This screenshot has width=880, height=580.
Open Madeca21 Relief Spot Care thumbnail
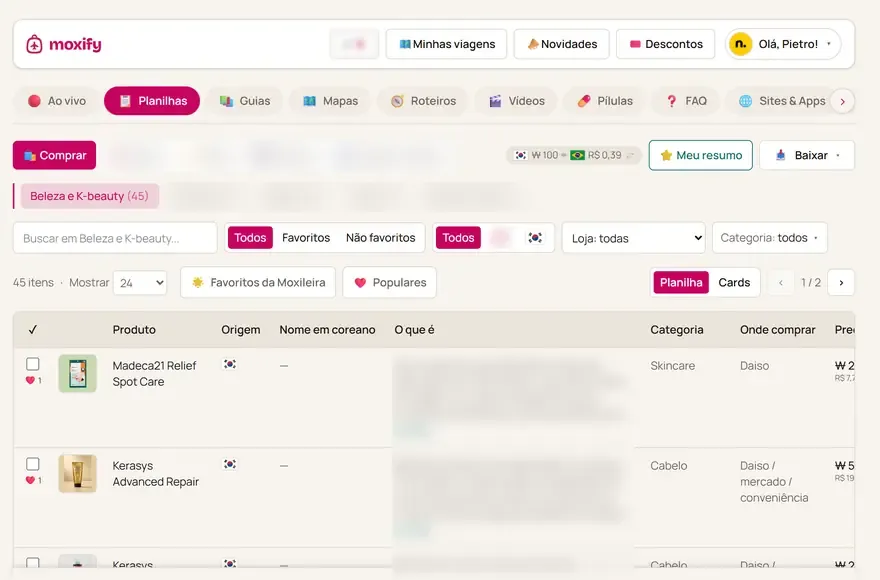pyautogui.click(x=77, y=373)
